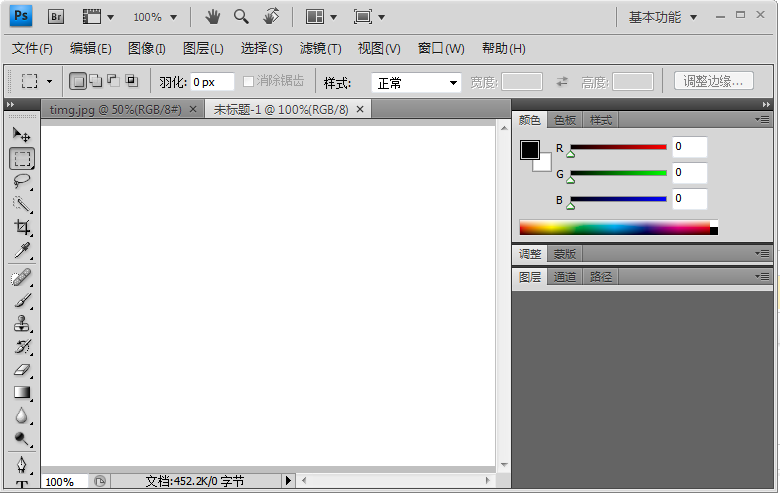Expand the toolbox double arrows
The image size is (780, 495).
tap(10, 104)
